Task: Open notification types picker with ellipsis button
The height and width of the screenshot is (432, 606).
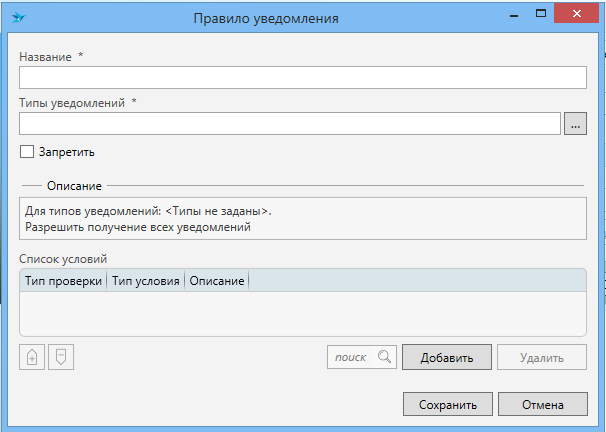Action: 575,124
